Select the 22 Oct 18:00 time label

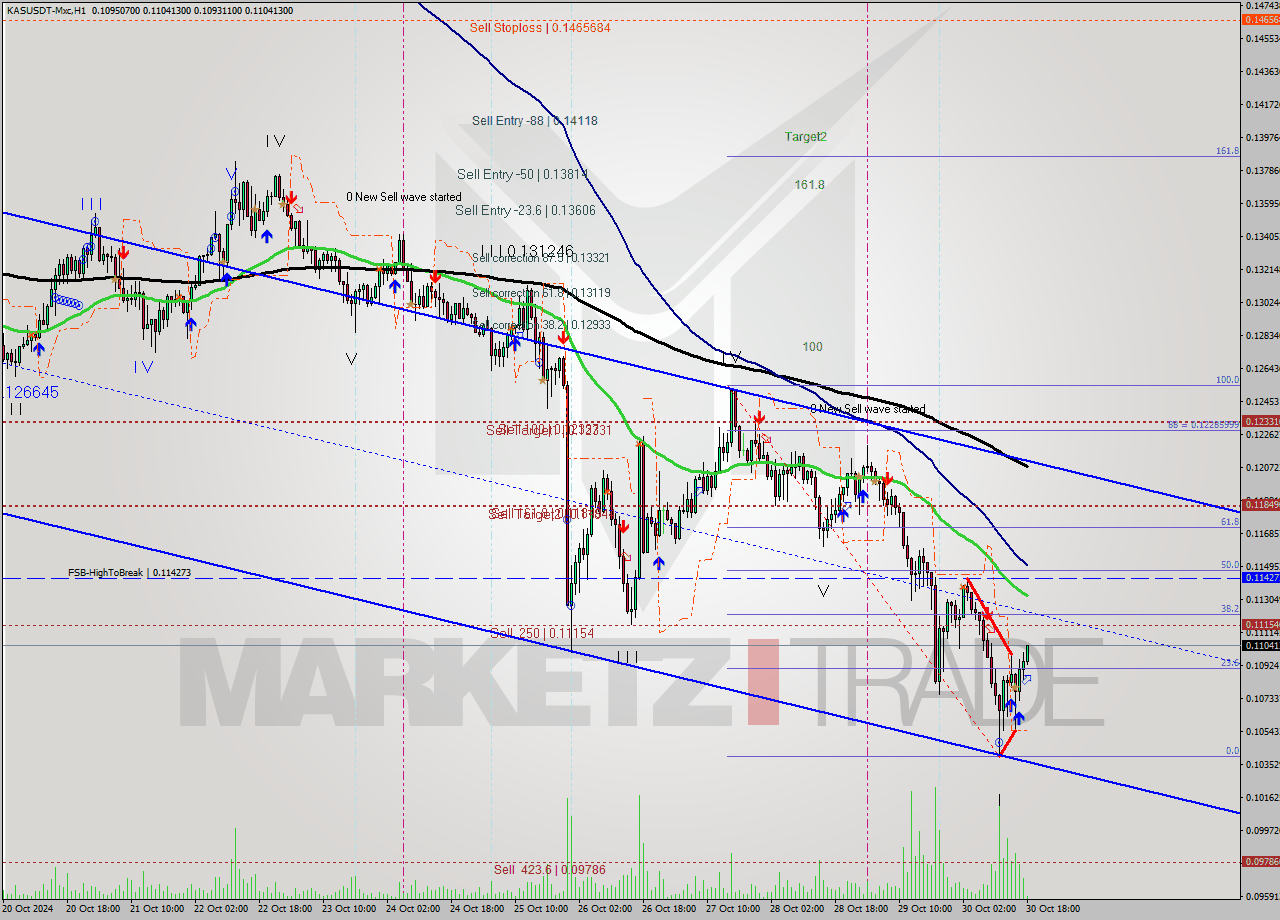point(286,908)
